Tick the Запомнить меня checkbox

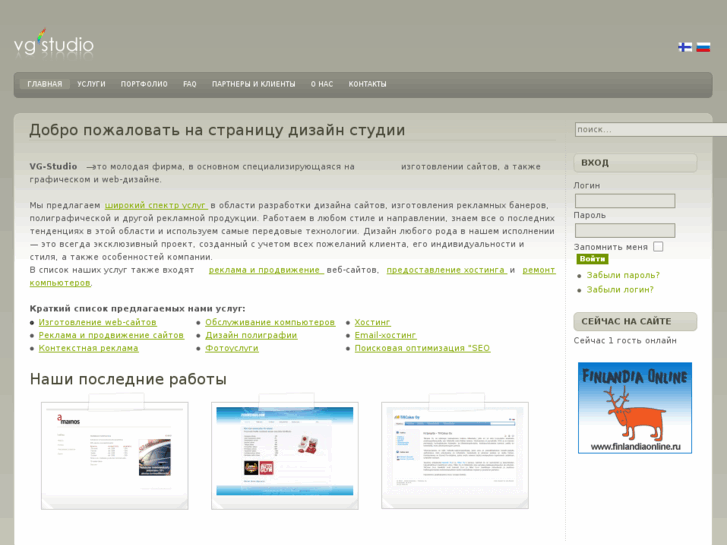tap(658, 246)
